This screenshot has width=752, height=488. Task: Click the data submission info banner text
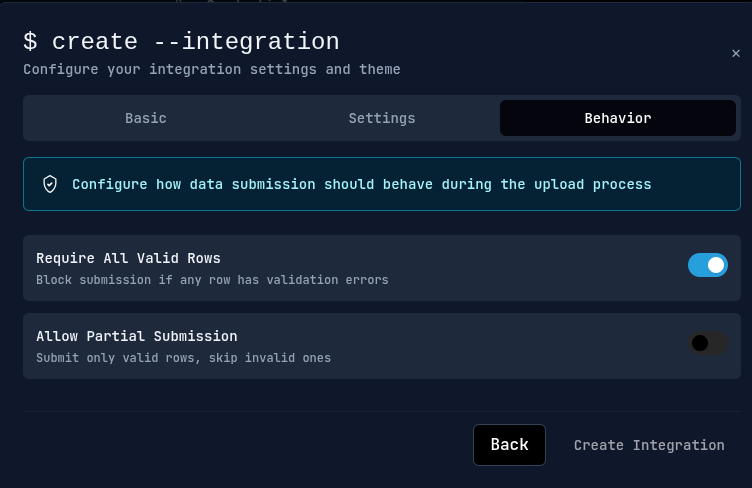pyautogui.click(x=361, y=184)
